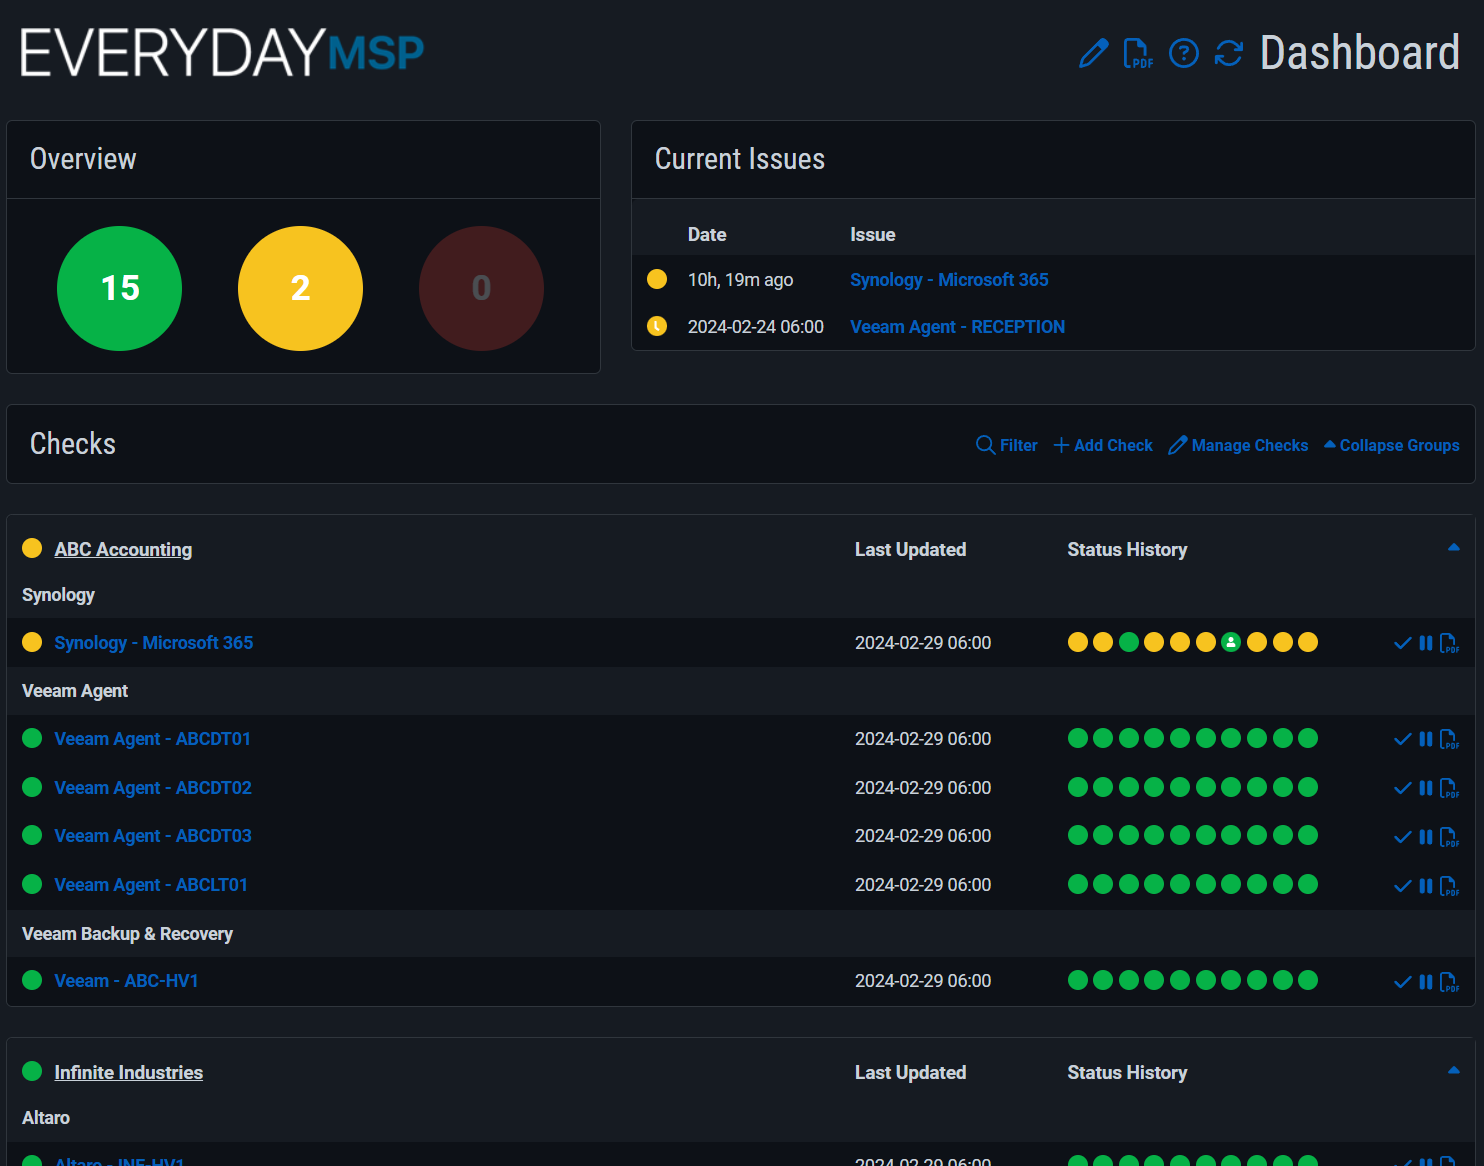Image resolution: width=1484 pixels, height=1166 pixels.
Task: Click the checkmark icon for Veeam - ABC-HV1
Action: [x=1402, y=982]
